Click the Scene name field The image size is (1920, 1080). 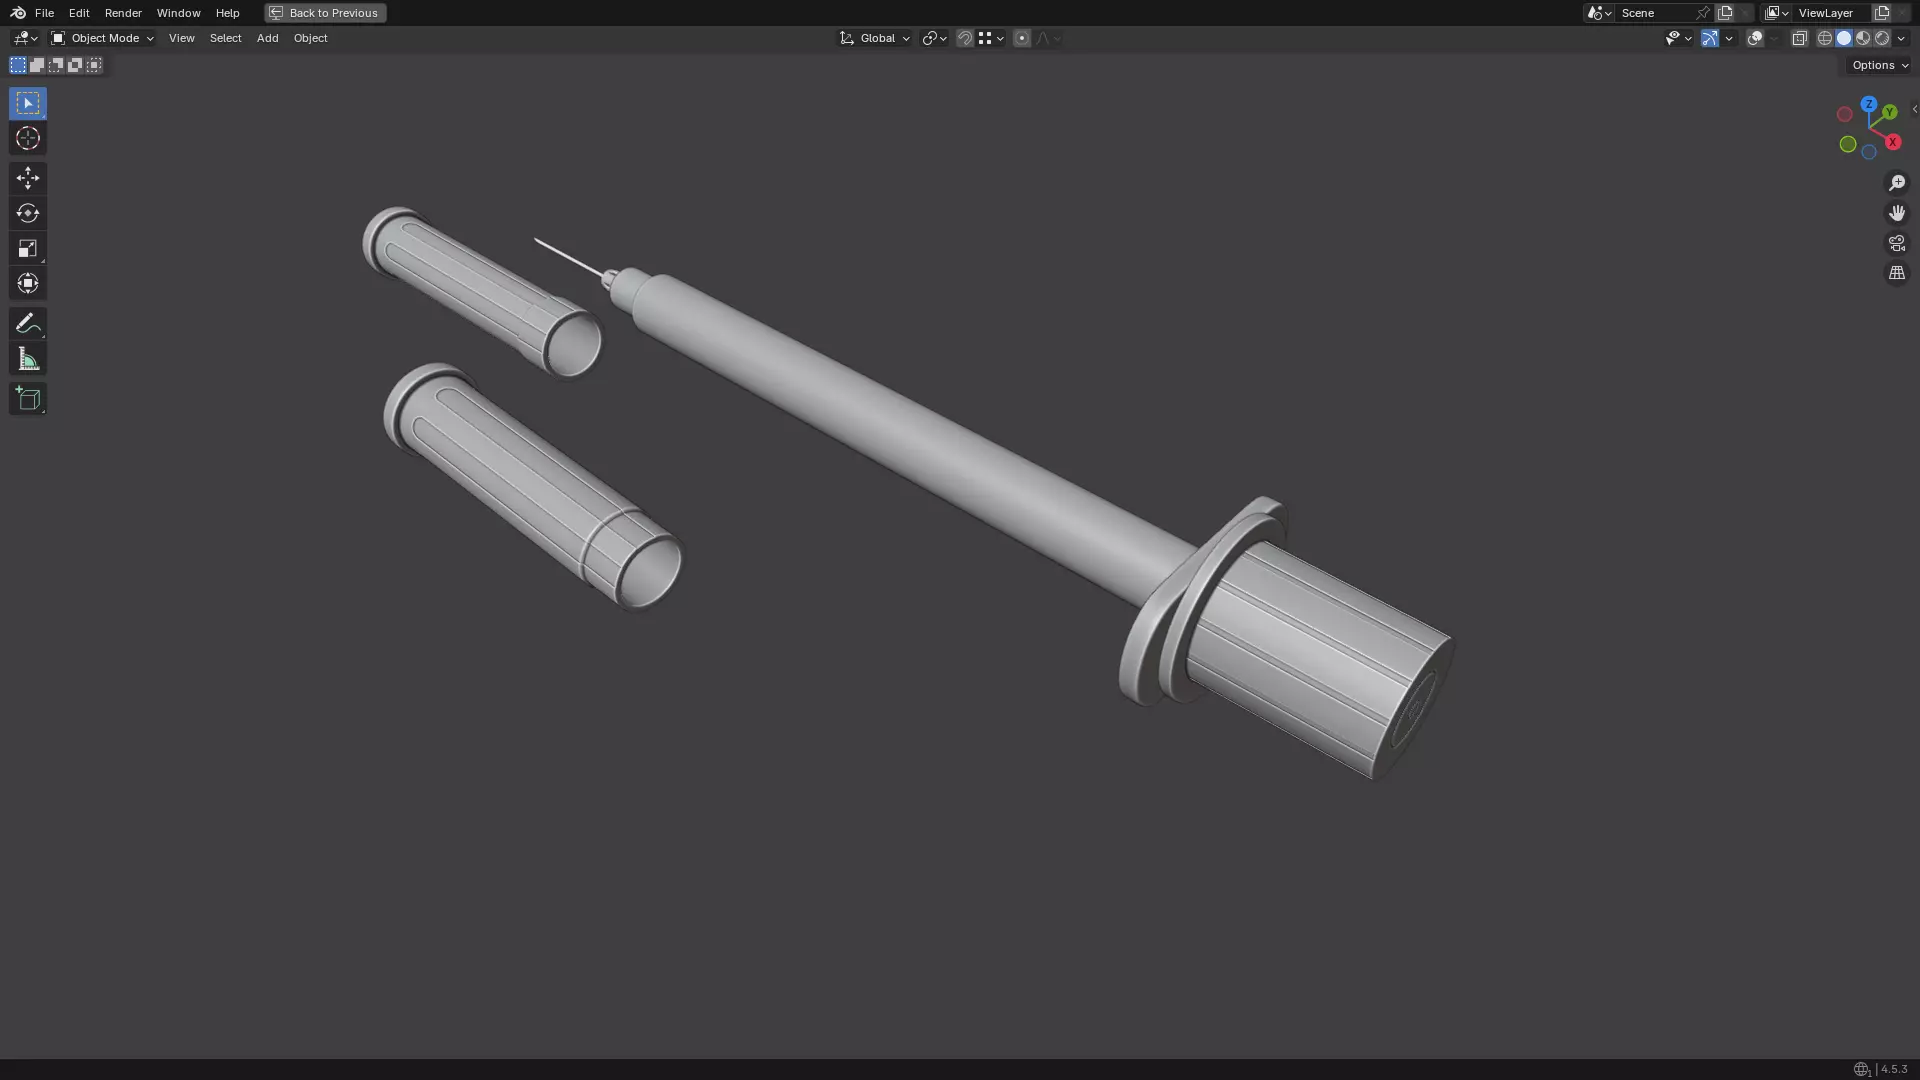pos(1655,13)
